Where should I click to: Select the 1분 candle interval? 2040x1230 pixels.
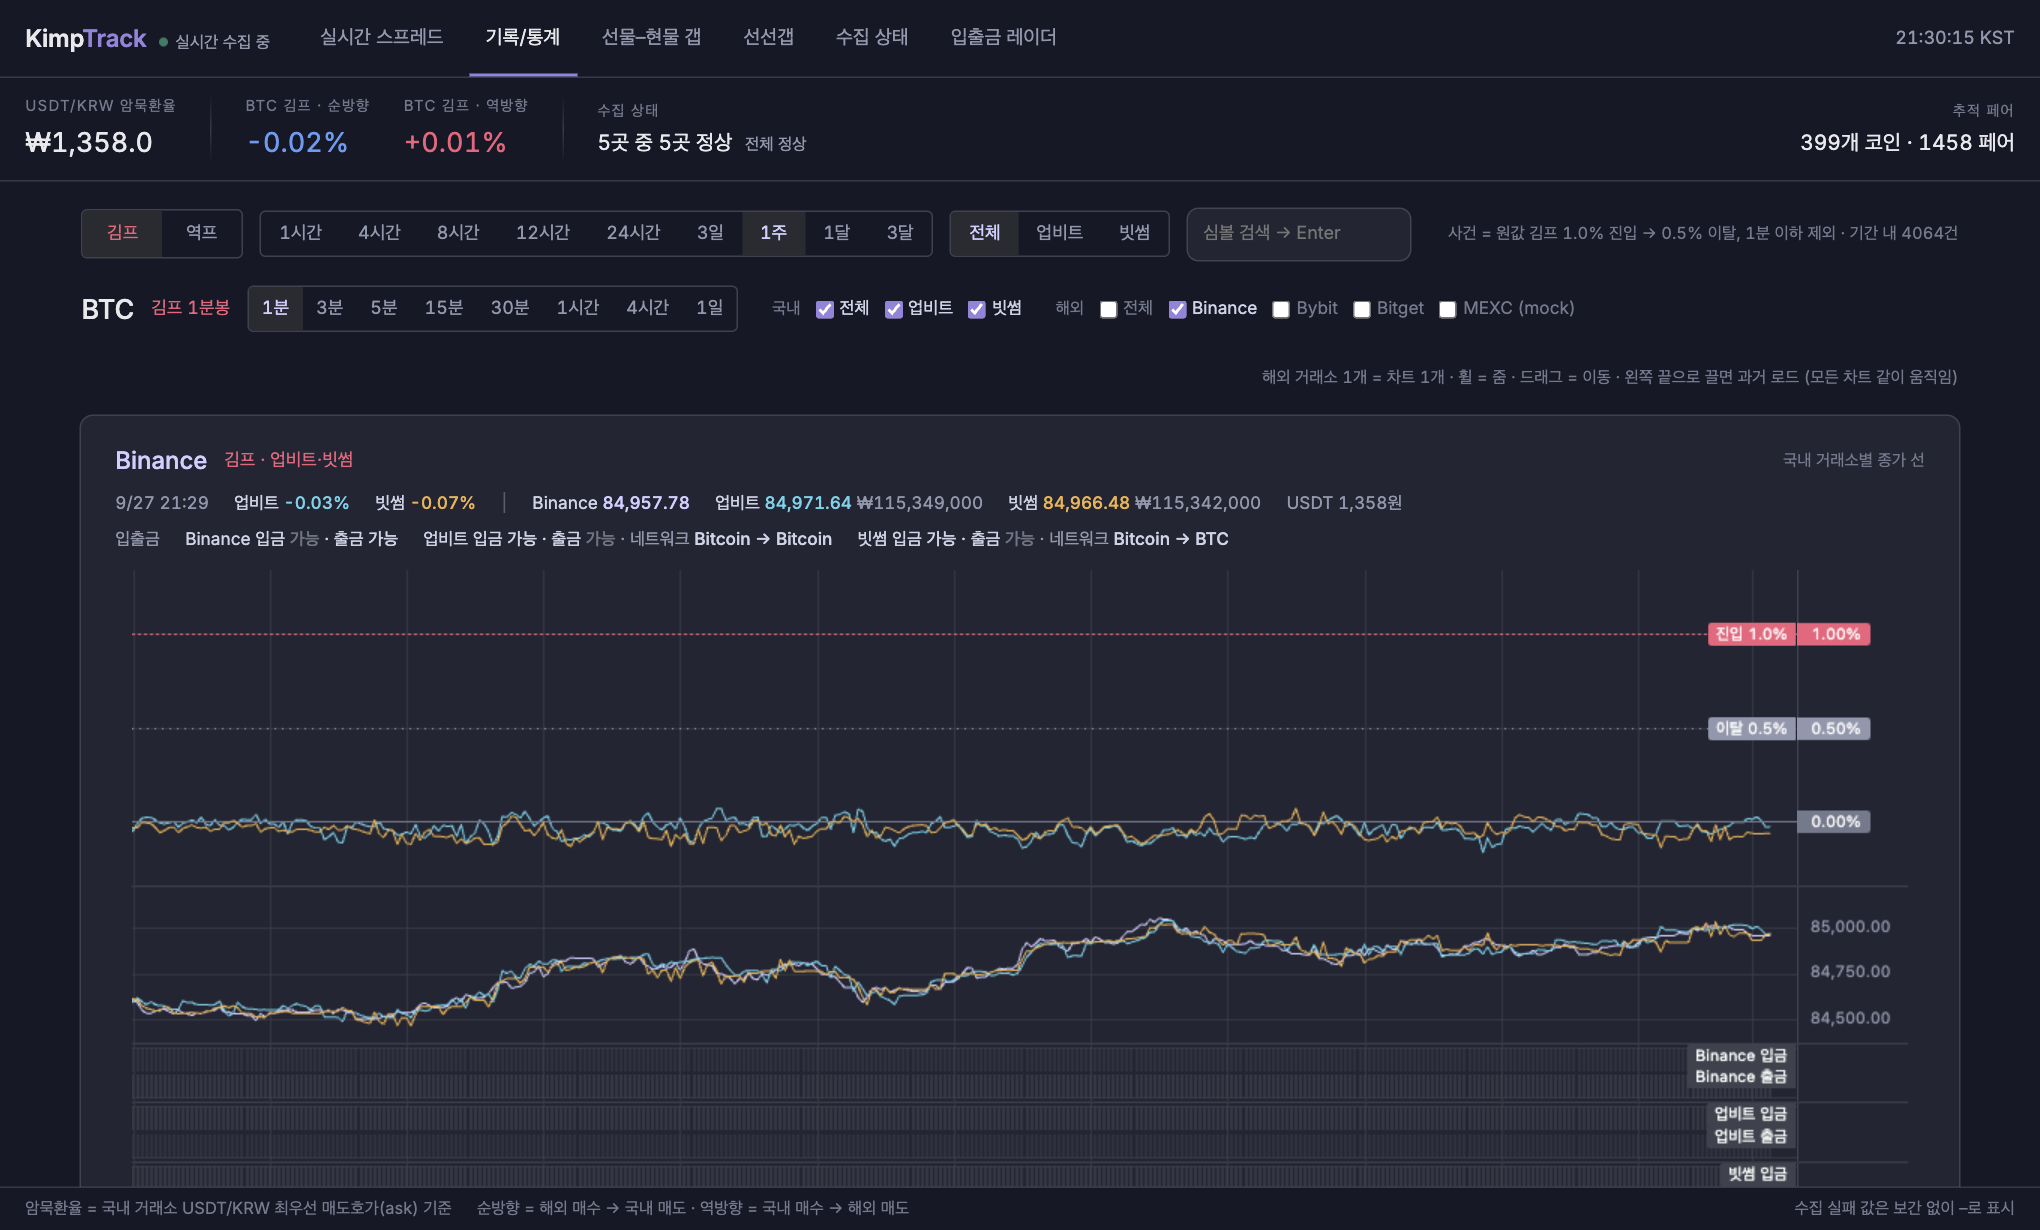click(x=276, y=308)
